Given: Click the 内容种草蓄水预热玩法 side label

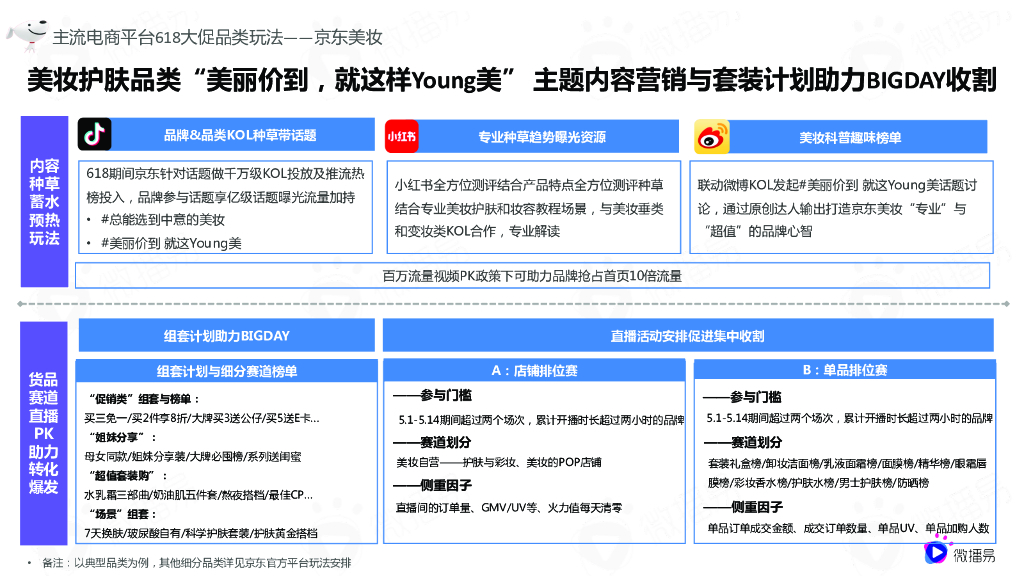Looking at the screenshot, I should pos(44,202).
